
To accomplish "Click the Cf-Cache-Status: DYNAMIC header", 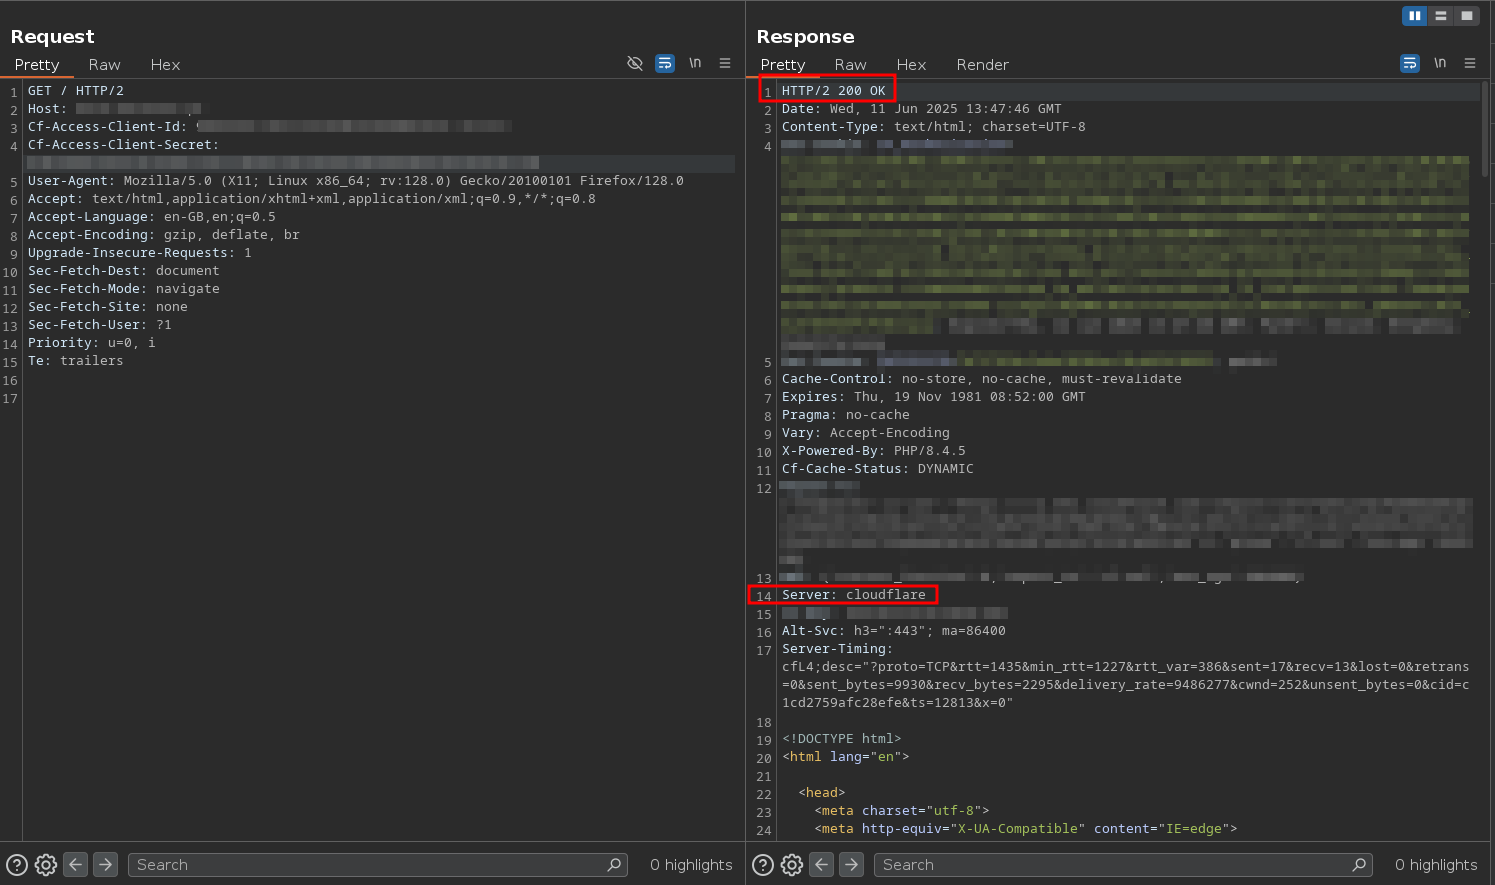I will pos(878,469).
